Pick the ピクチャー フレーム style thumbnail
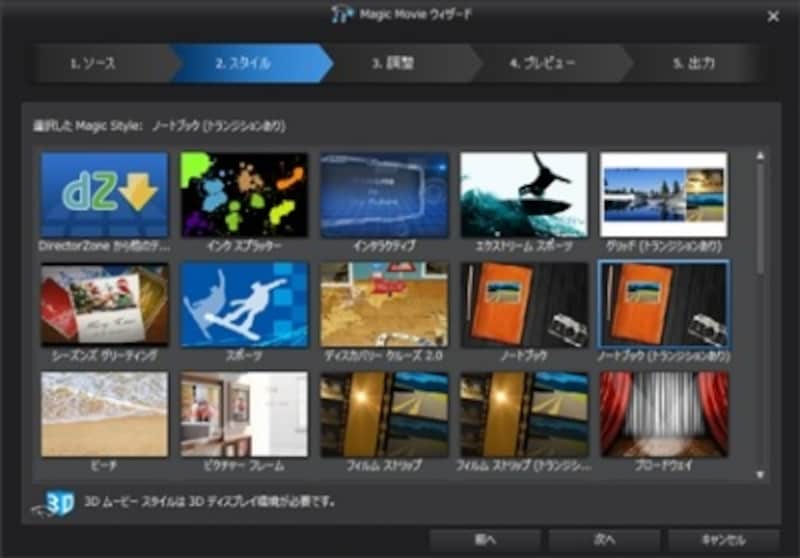This screenshot has height=558, width=800. [244, 414]
